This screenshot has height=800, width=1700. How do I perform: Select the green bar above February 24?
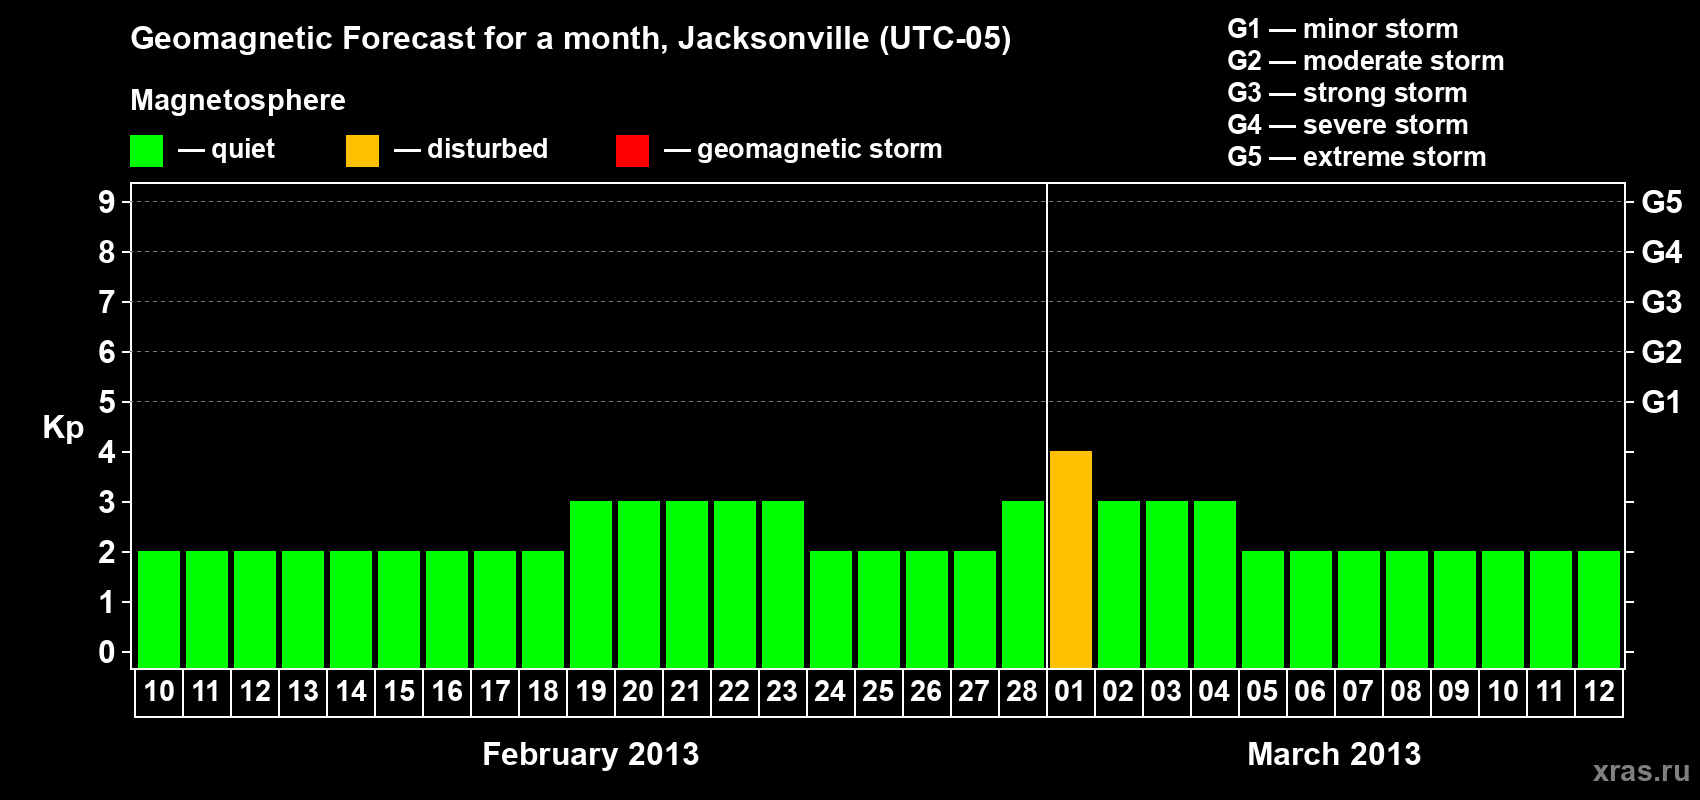pos(831,609)
